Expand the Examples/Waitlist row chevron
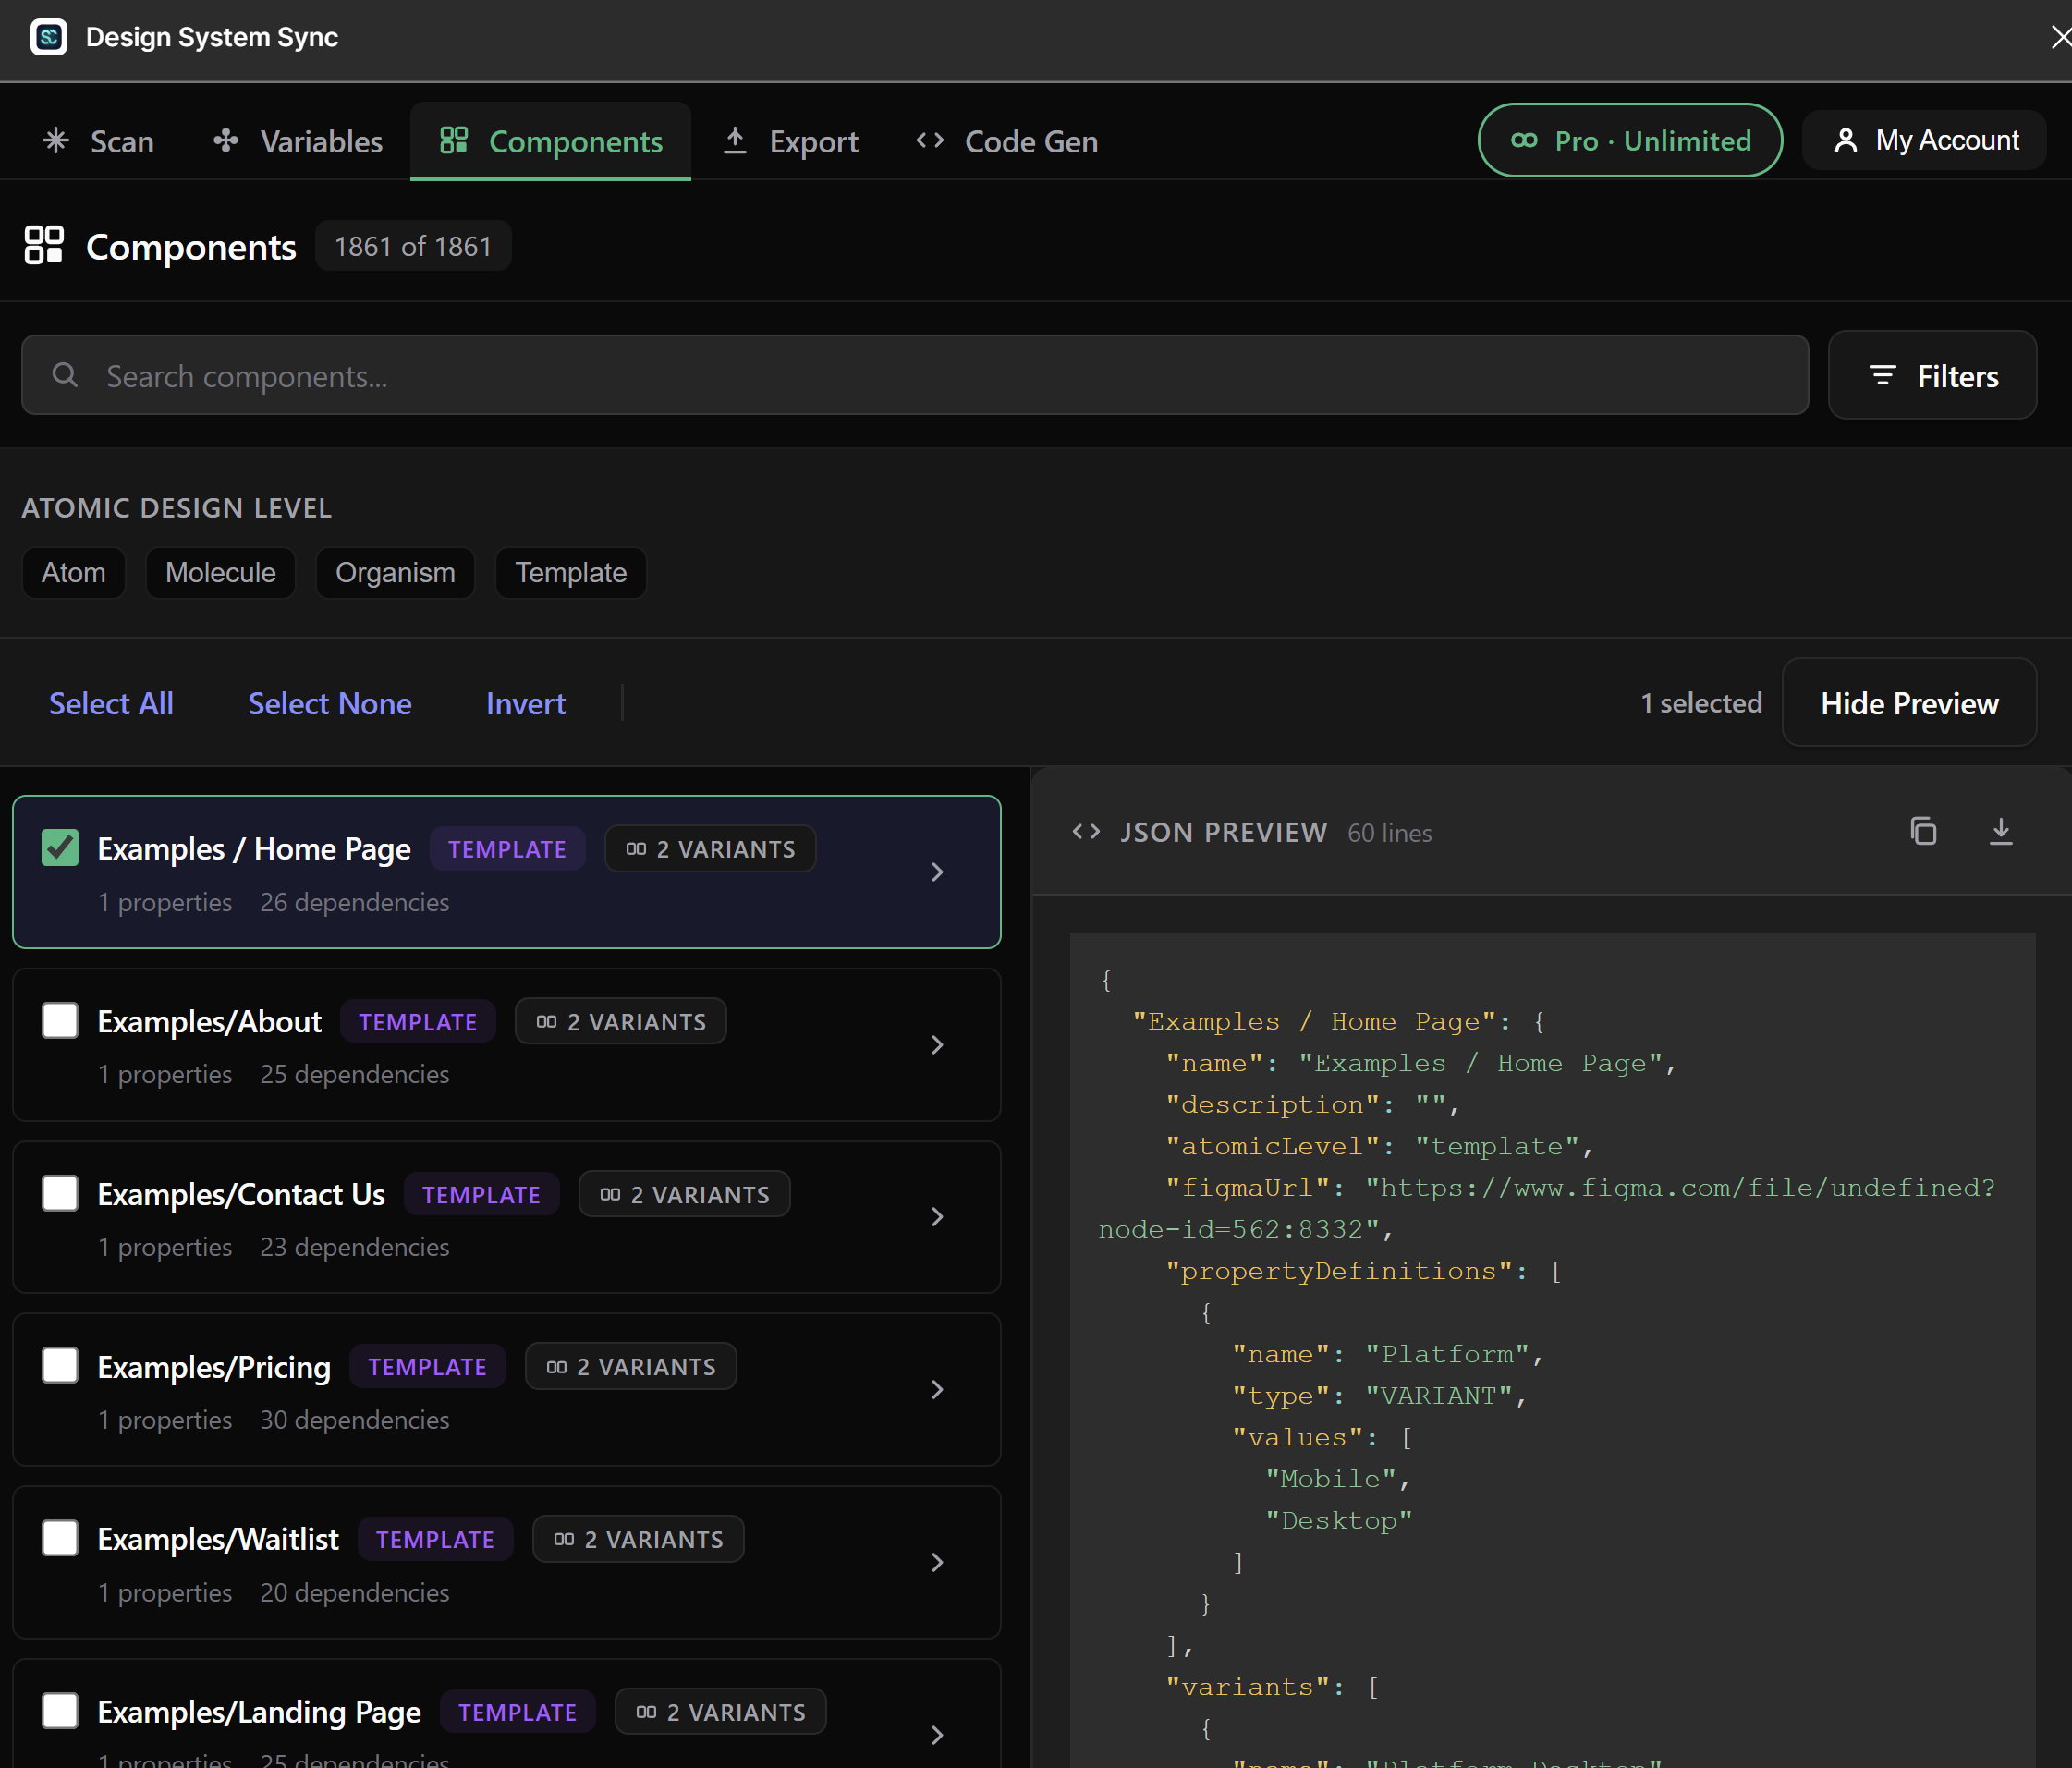This screenshot has width=2072, height=1768. pos(937,1563)
